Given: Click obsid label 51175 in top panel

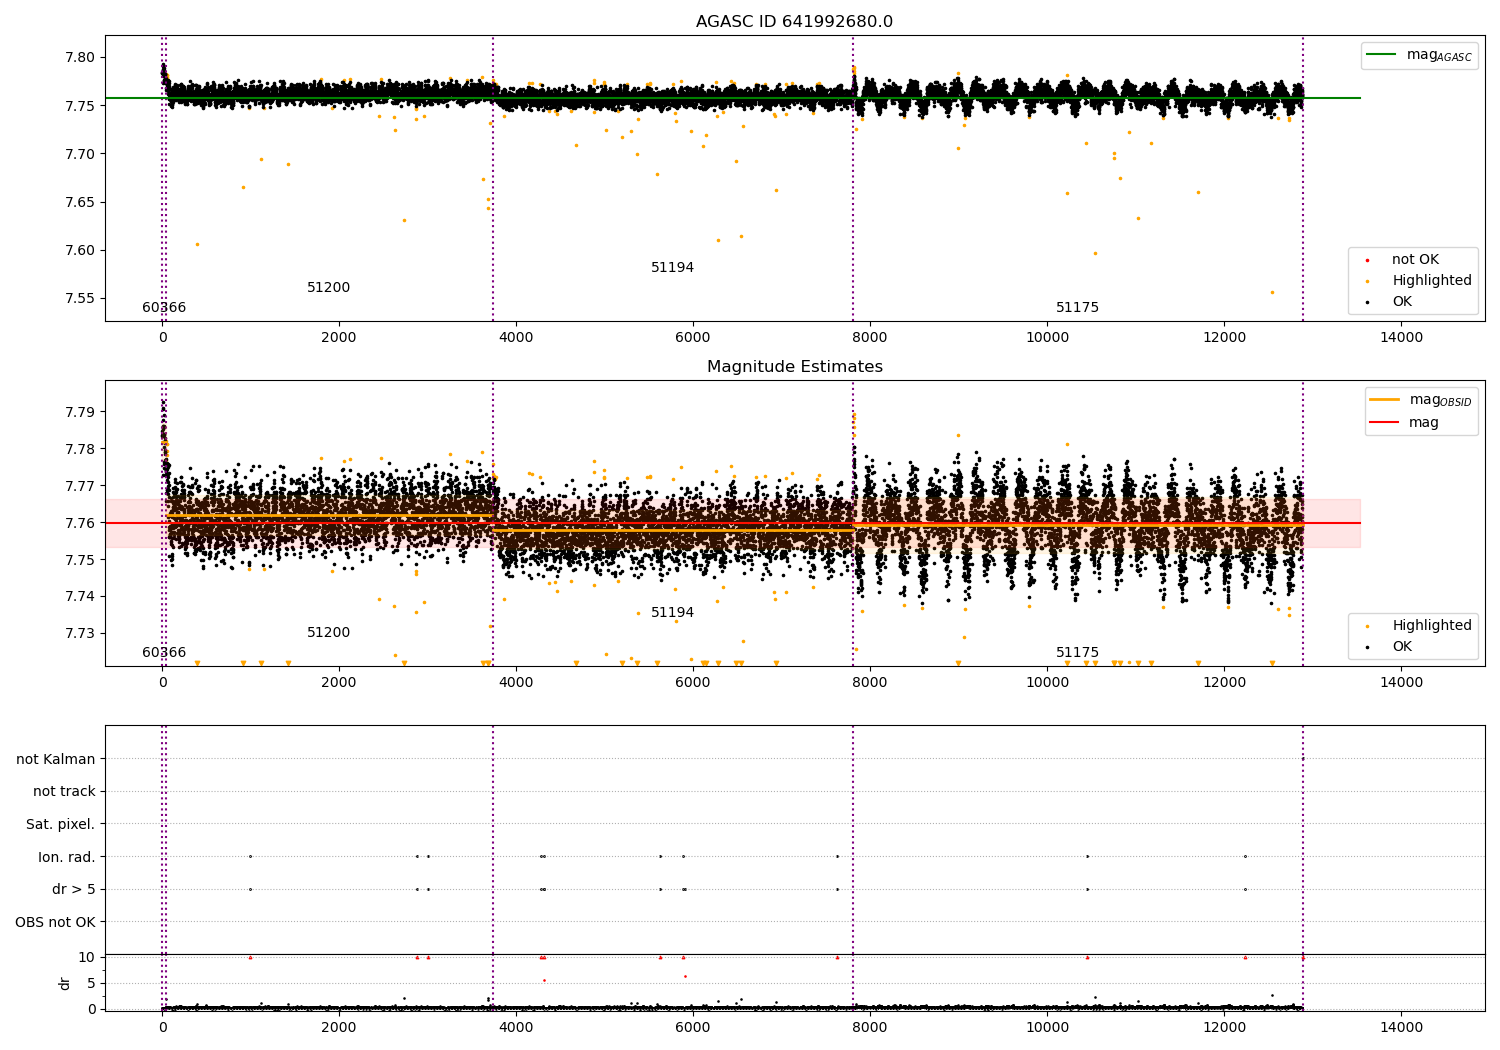Looking at the screenshot, I should pyautogui.click(x=1077, y=308).
